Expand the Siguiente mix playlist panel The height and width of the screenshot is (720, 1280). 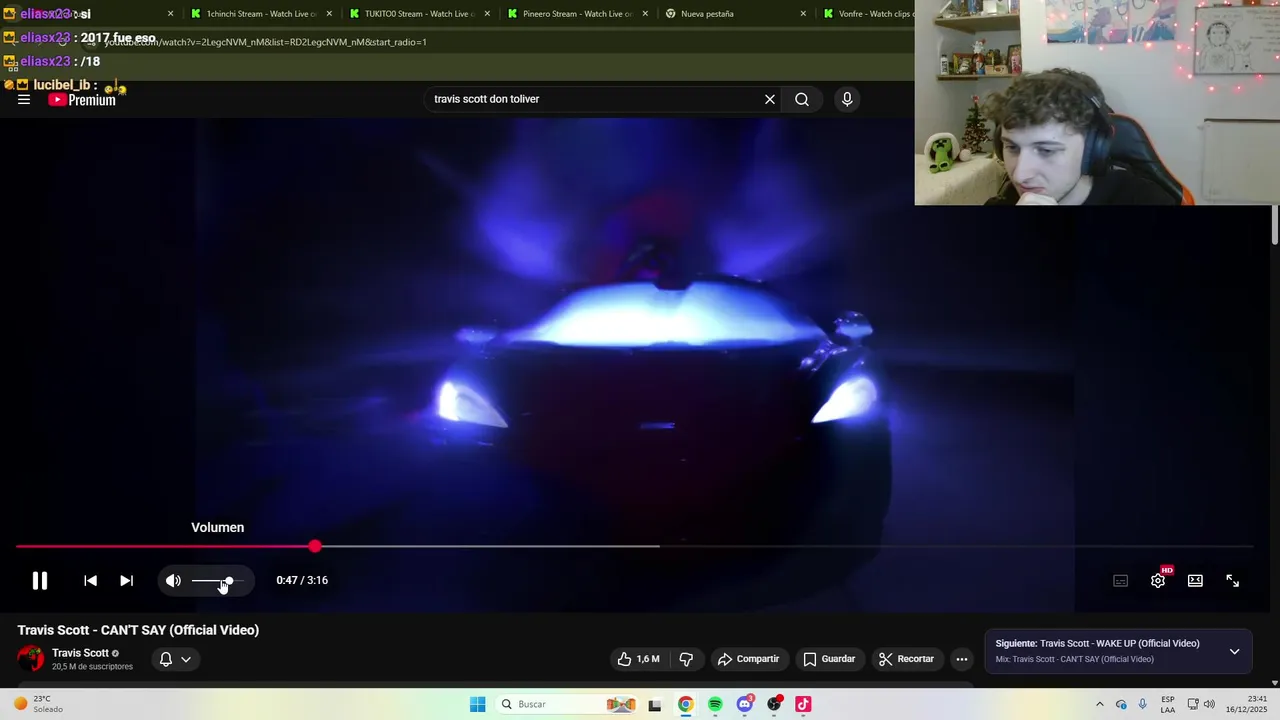coord(1234,651)
